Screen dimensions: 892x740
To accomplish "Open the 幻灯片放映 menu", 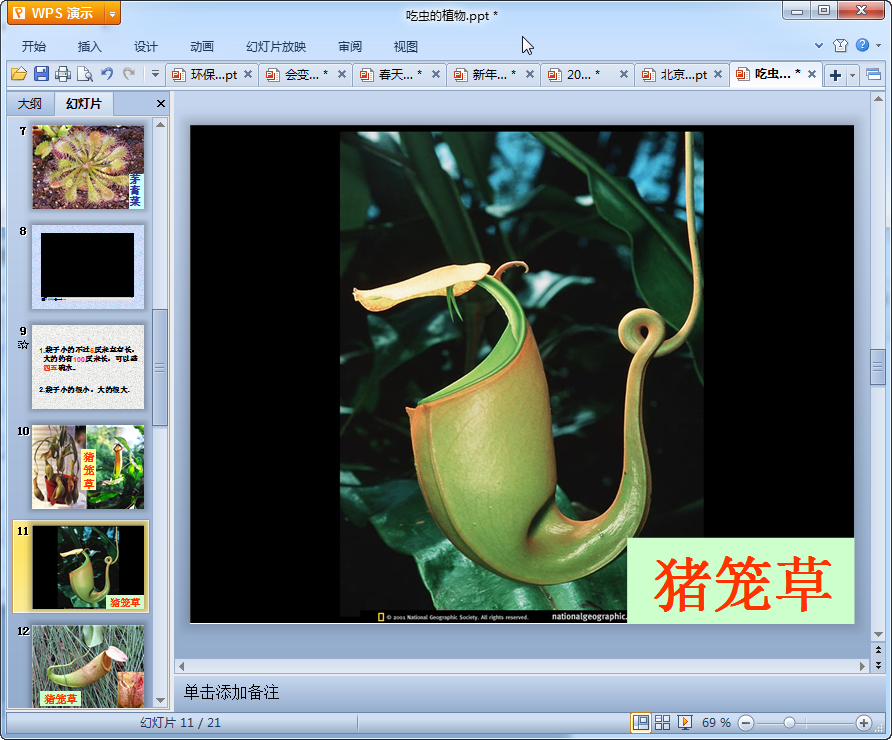I will [276, 46].
